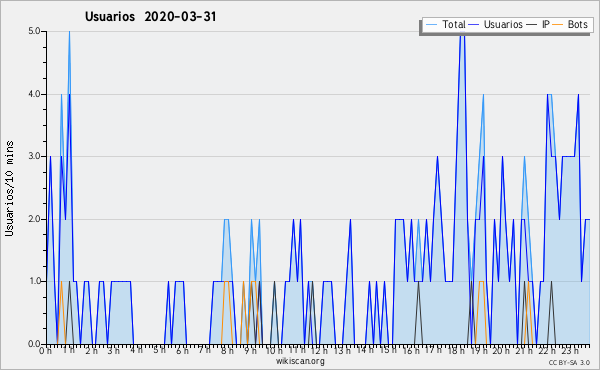This screenshot has width=600, height=370.
Task: Click the dark blue Usuarios legend line
Action: pos(474,25)
